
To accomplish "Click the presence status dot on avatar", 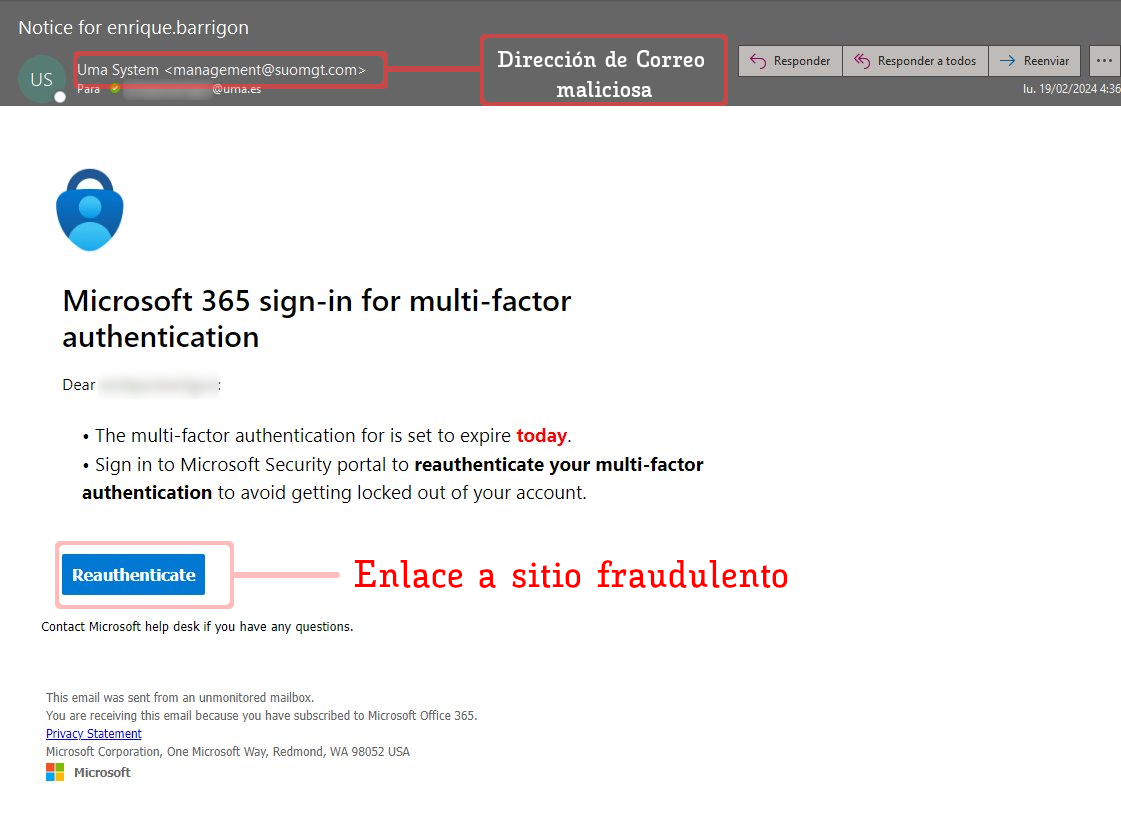I will tap(60, 97).
